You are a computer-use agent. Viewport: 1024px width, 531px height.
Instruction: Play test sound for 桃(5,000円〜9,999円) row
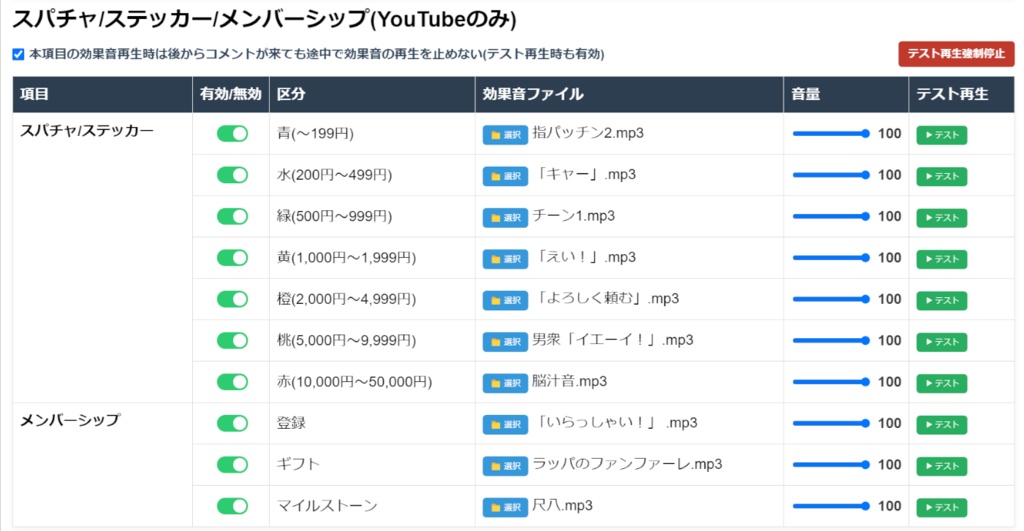tap(941, 342)
